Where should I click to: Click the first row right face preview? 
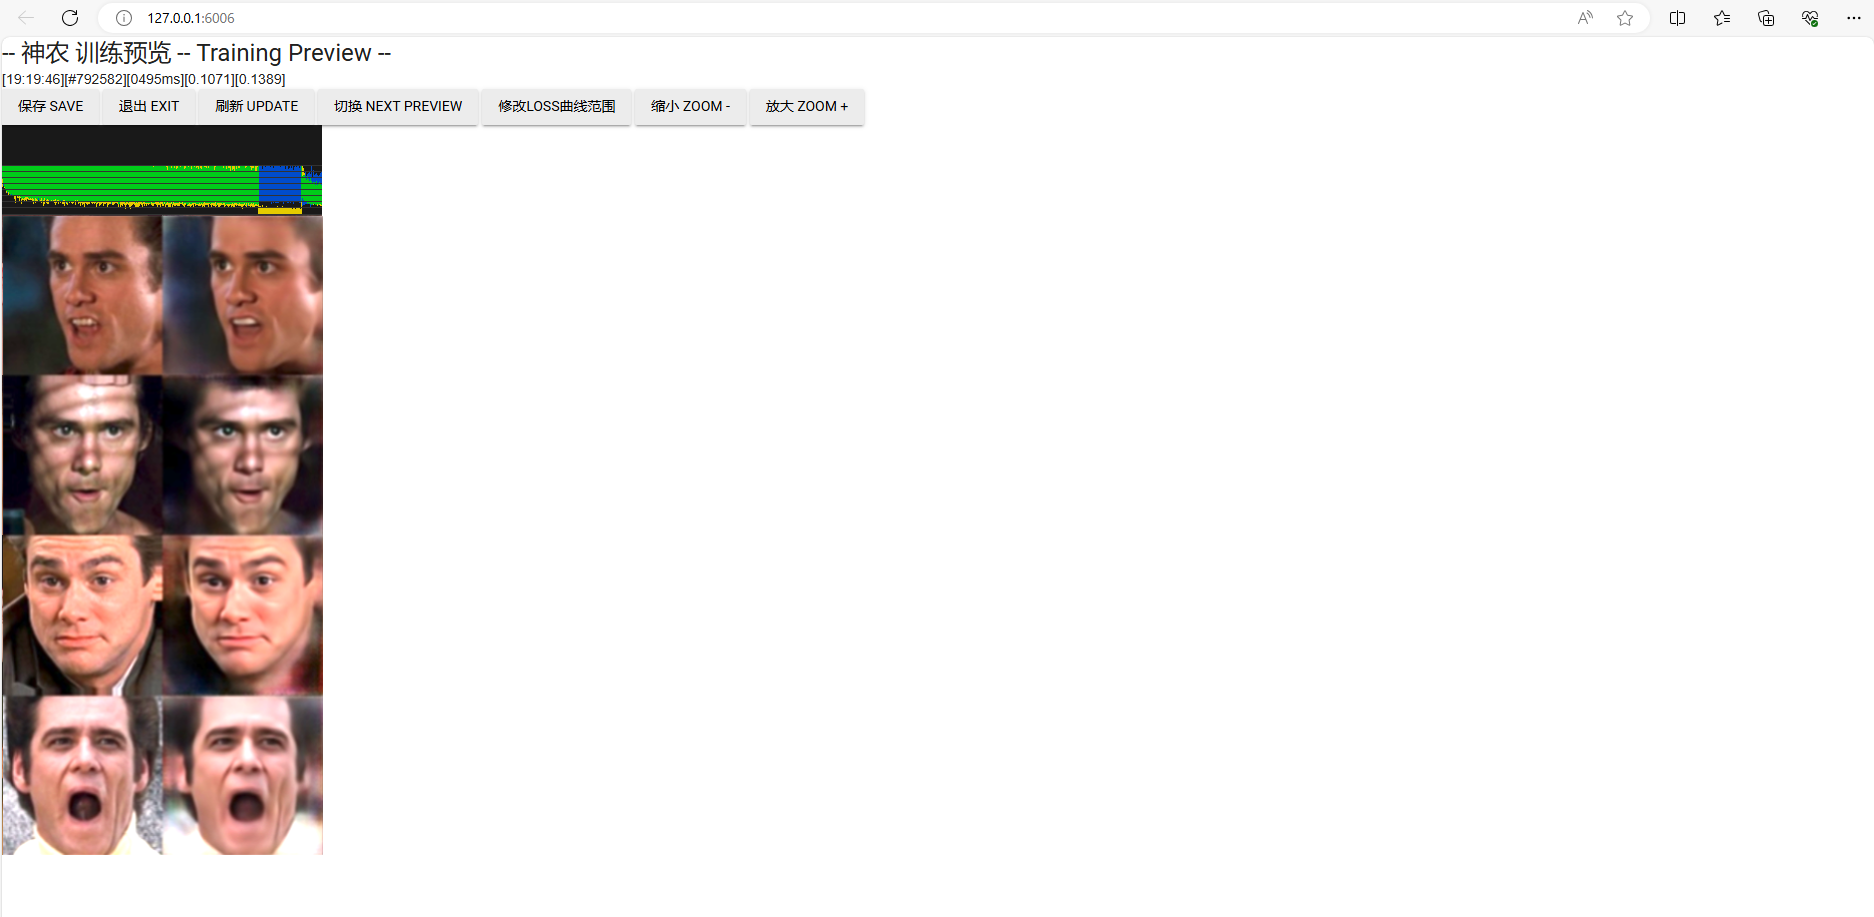tap(242, 295)
